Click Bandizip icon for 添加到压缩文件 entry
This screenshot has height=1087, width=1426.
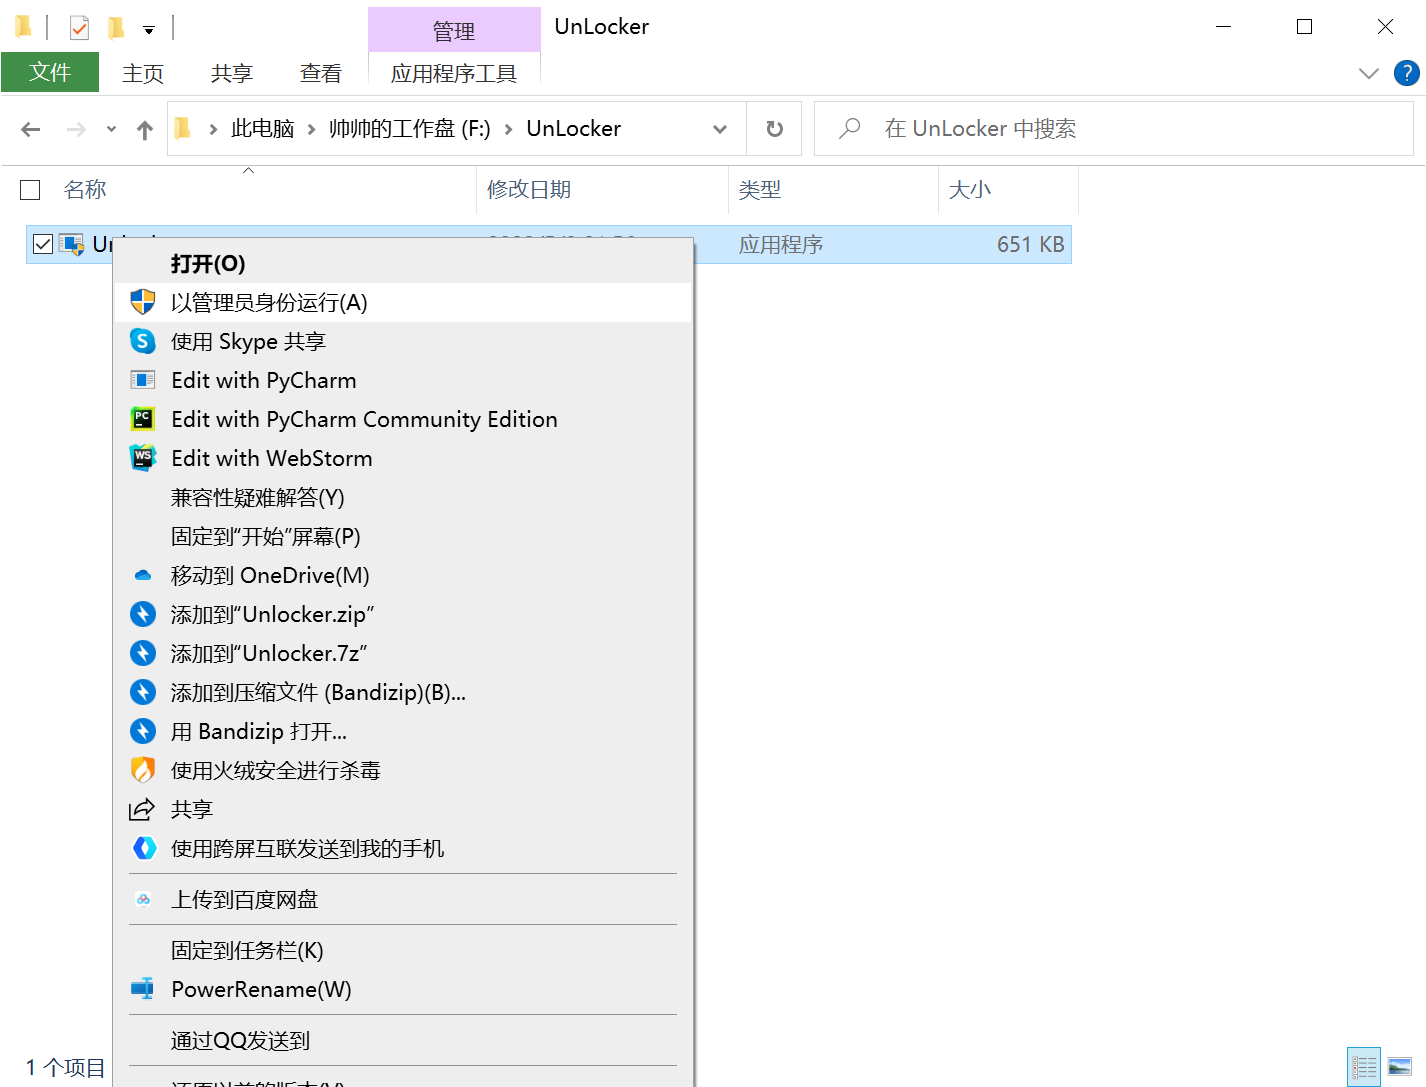tap(143, 692)
